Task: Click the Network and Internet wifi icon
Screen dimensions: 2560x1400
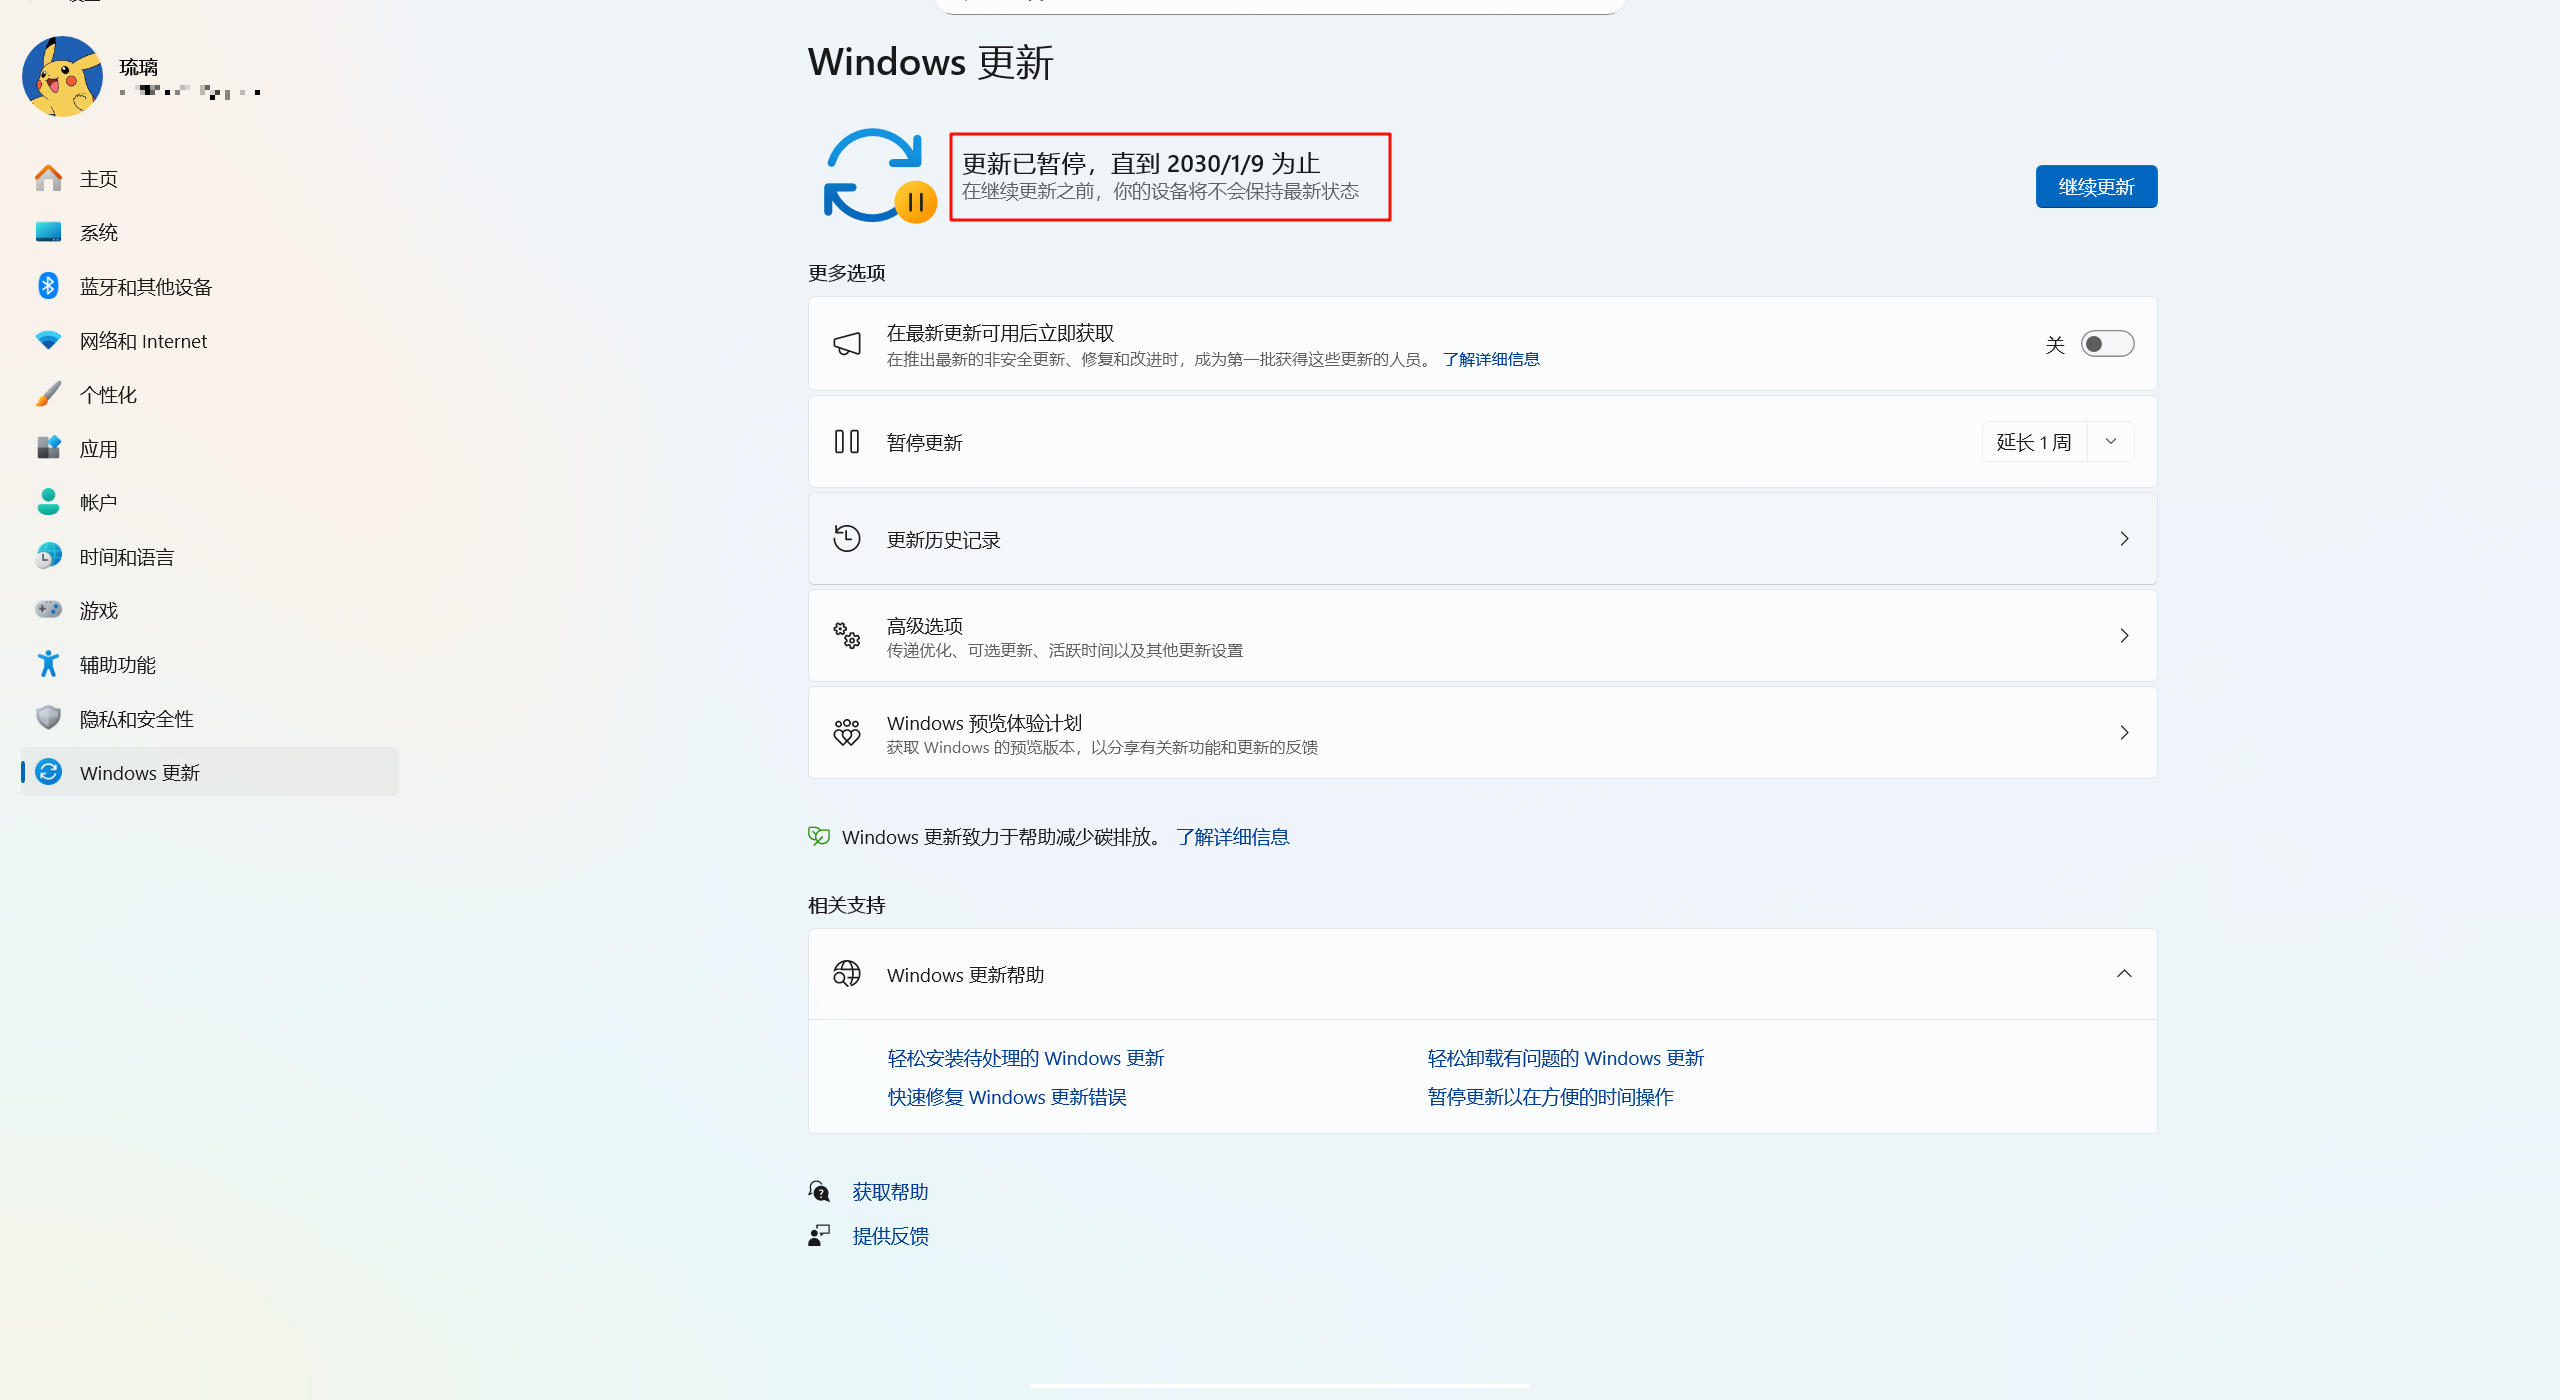Action: coord(48,340)
